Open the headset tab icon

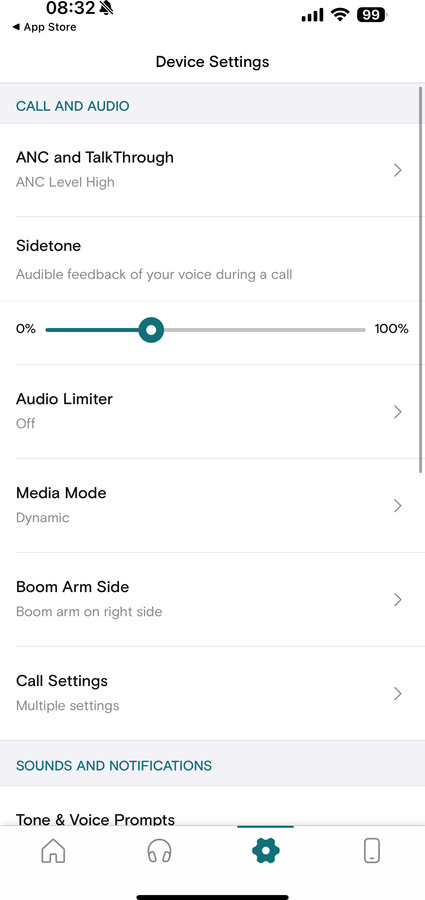tap(159, 850)
